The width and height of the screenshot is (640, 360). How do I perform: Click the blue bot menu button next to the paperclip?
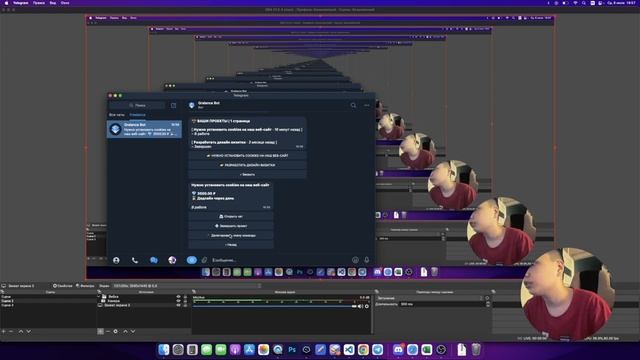click(x=191, y=260)
